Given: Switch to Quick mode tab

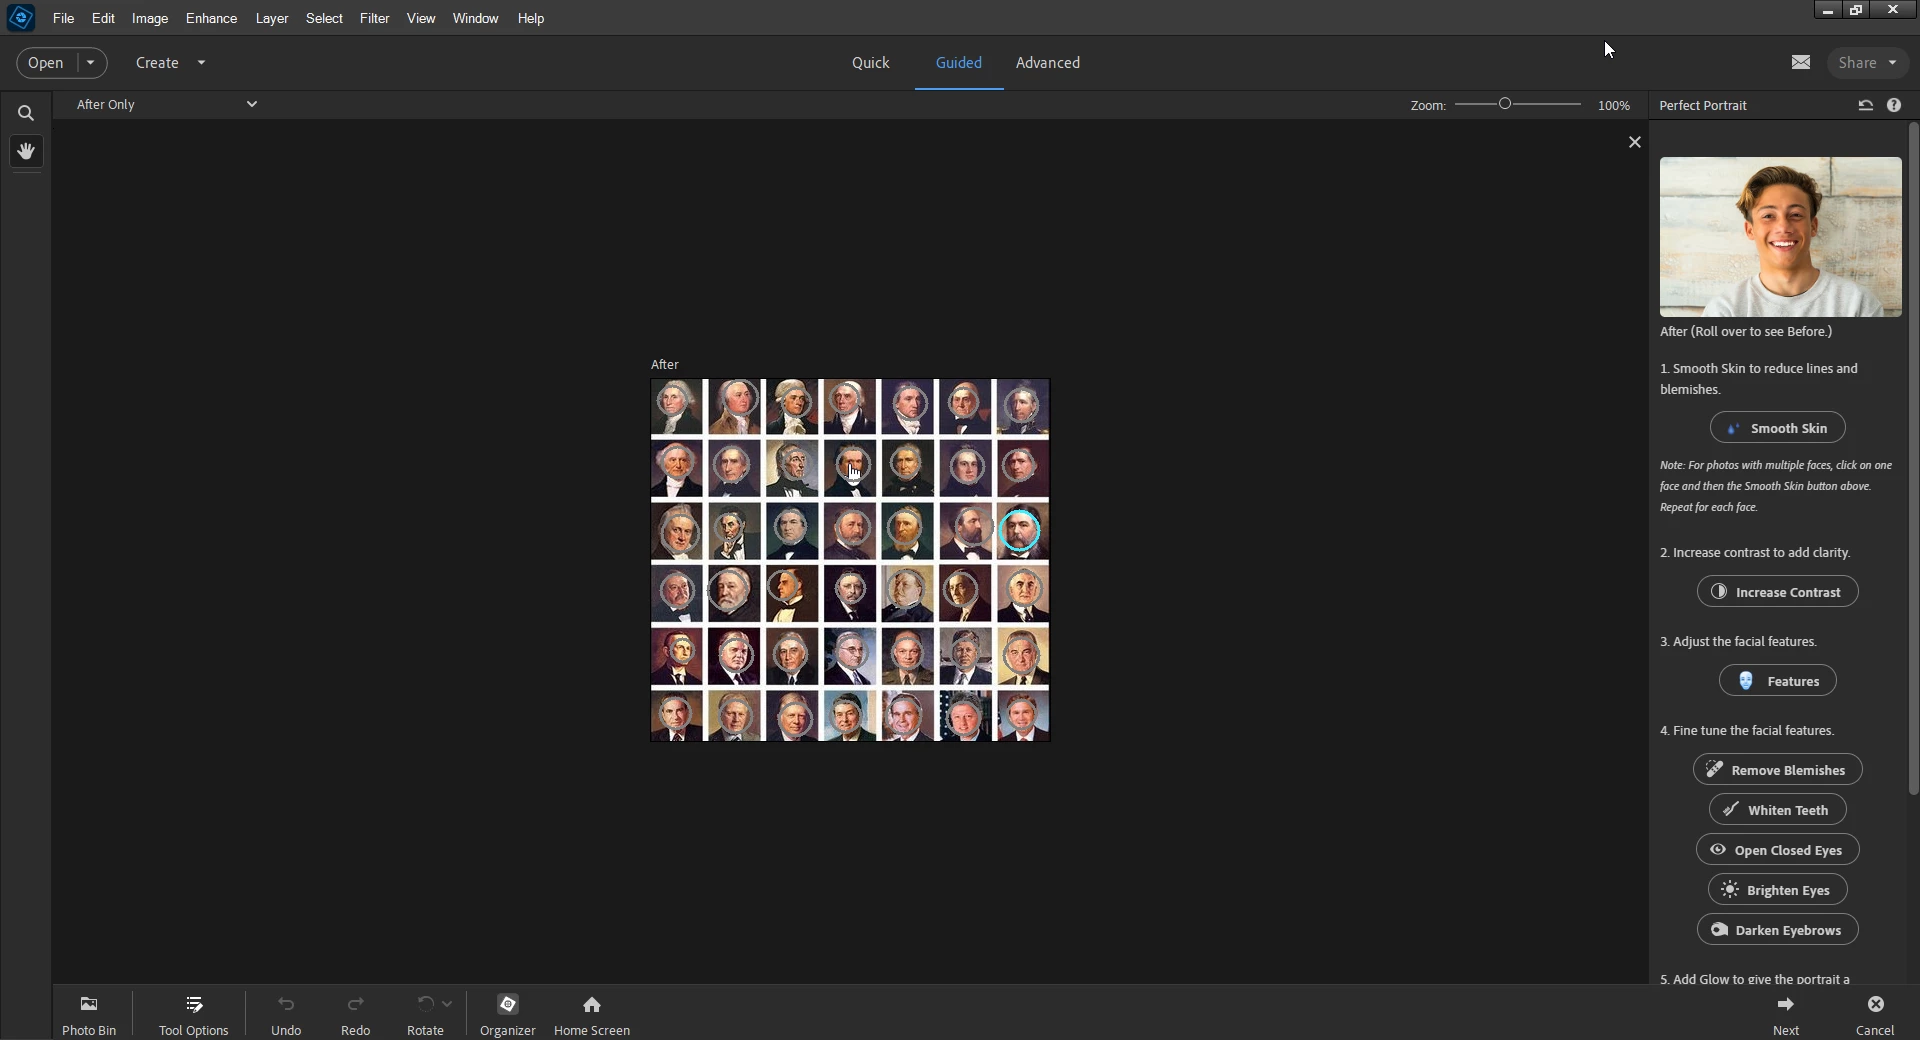Looking at the screenshot, I should pyautogui.click(x=870, y=62).
